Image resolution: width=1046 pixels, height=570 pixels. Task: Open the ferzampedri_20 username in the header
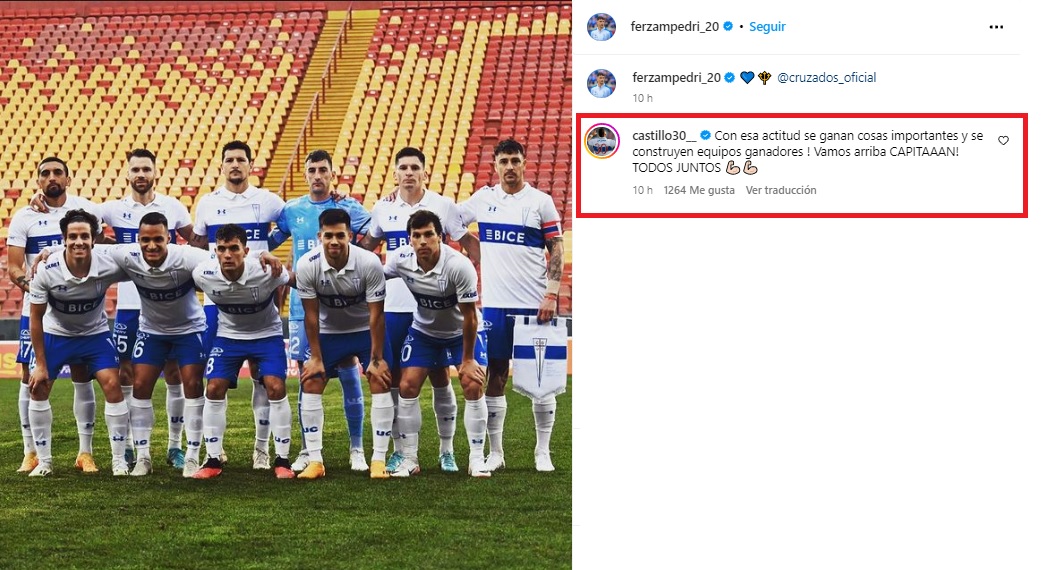[674, 27]
